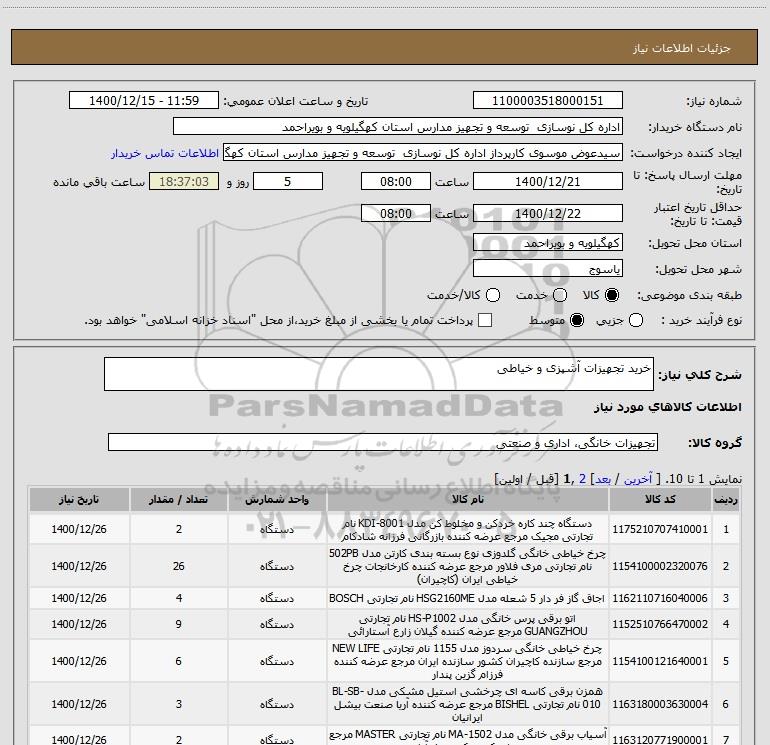The image size is (770, 745).
Task: Click the response deadline date 1400/12/21
Action: coord(548,182)
